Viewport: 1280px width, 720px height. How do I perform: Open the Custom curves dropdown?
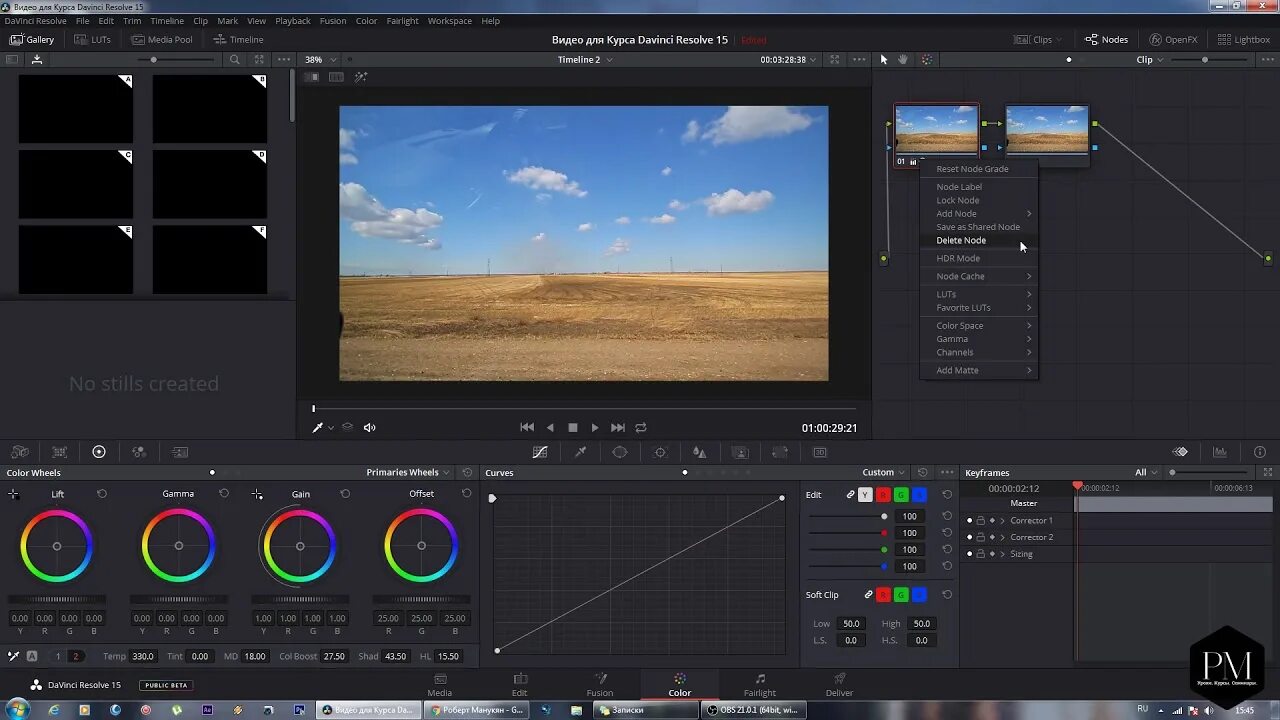[884, 473]
